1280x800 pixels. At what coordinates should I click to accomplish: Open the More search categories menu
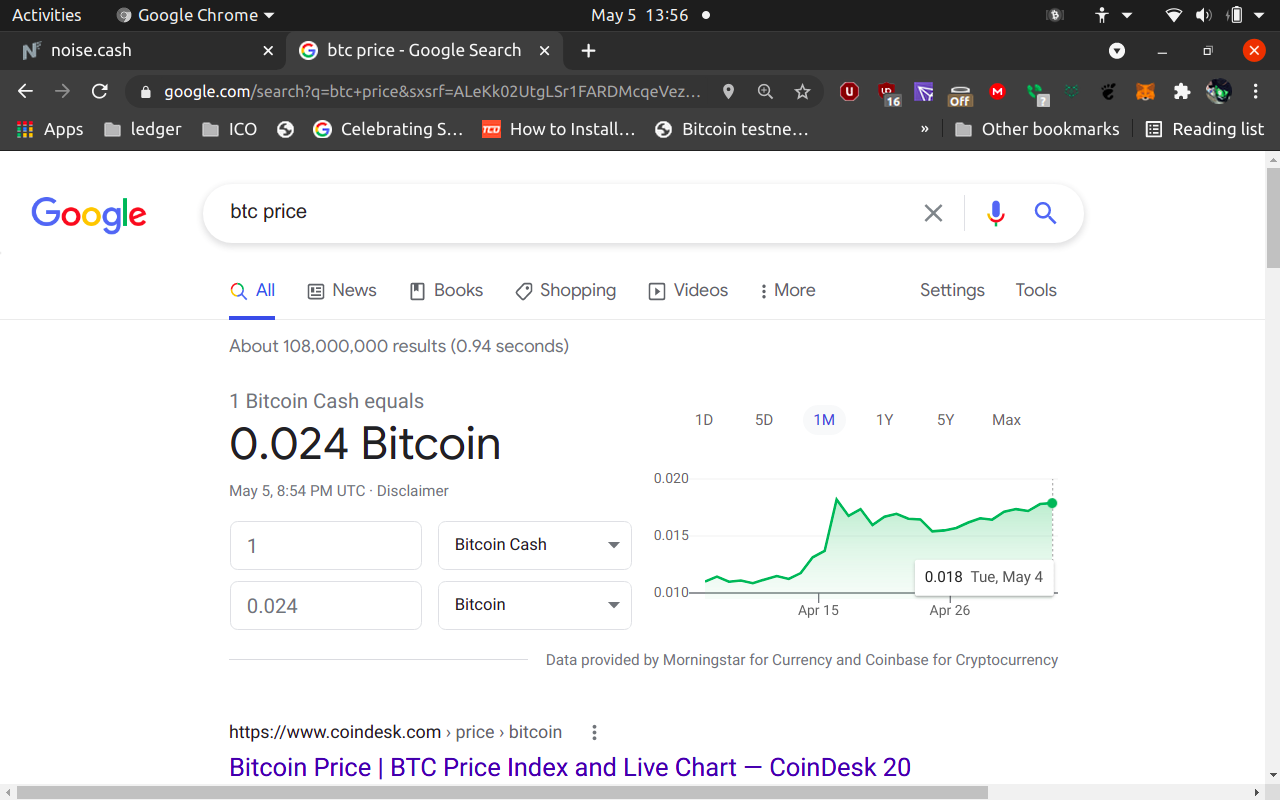tap(787, 290)
